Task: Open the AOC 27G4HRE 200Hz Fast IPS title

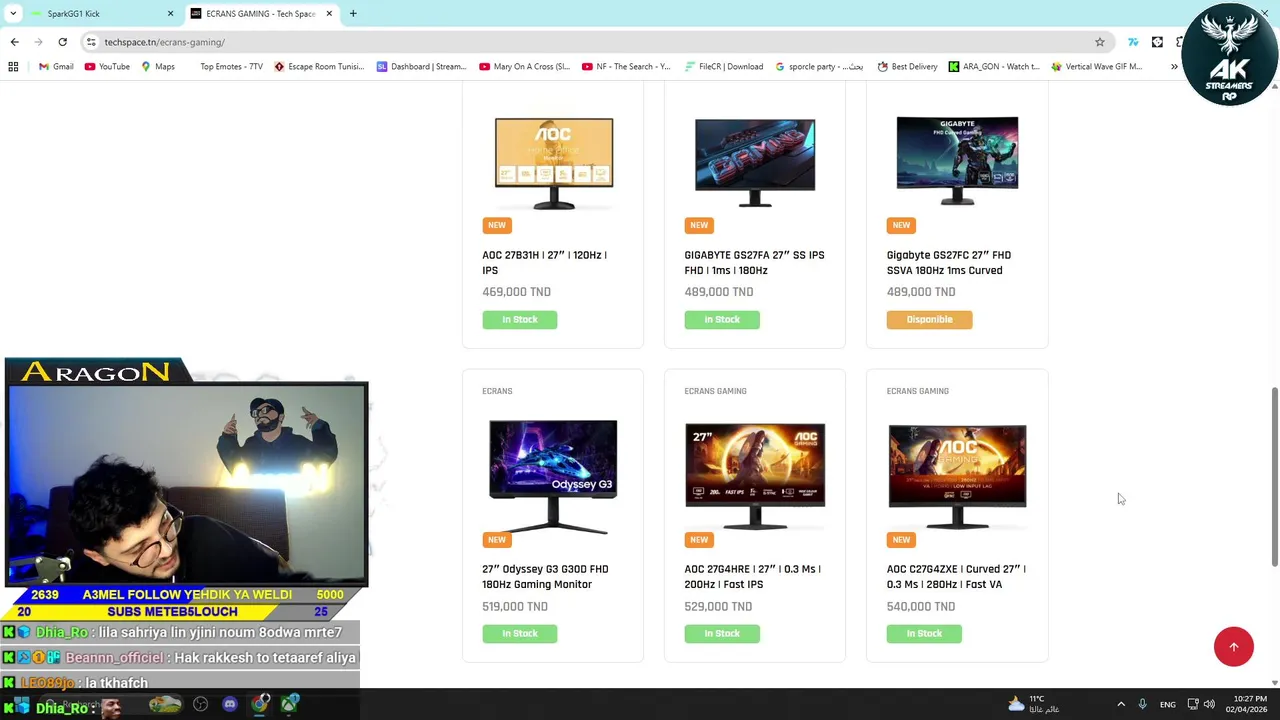Action: point(752,577)
